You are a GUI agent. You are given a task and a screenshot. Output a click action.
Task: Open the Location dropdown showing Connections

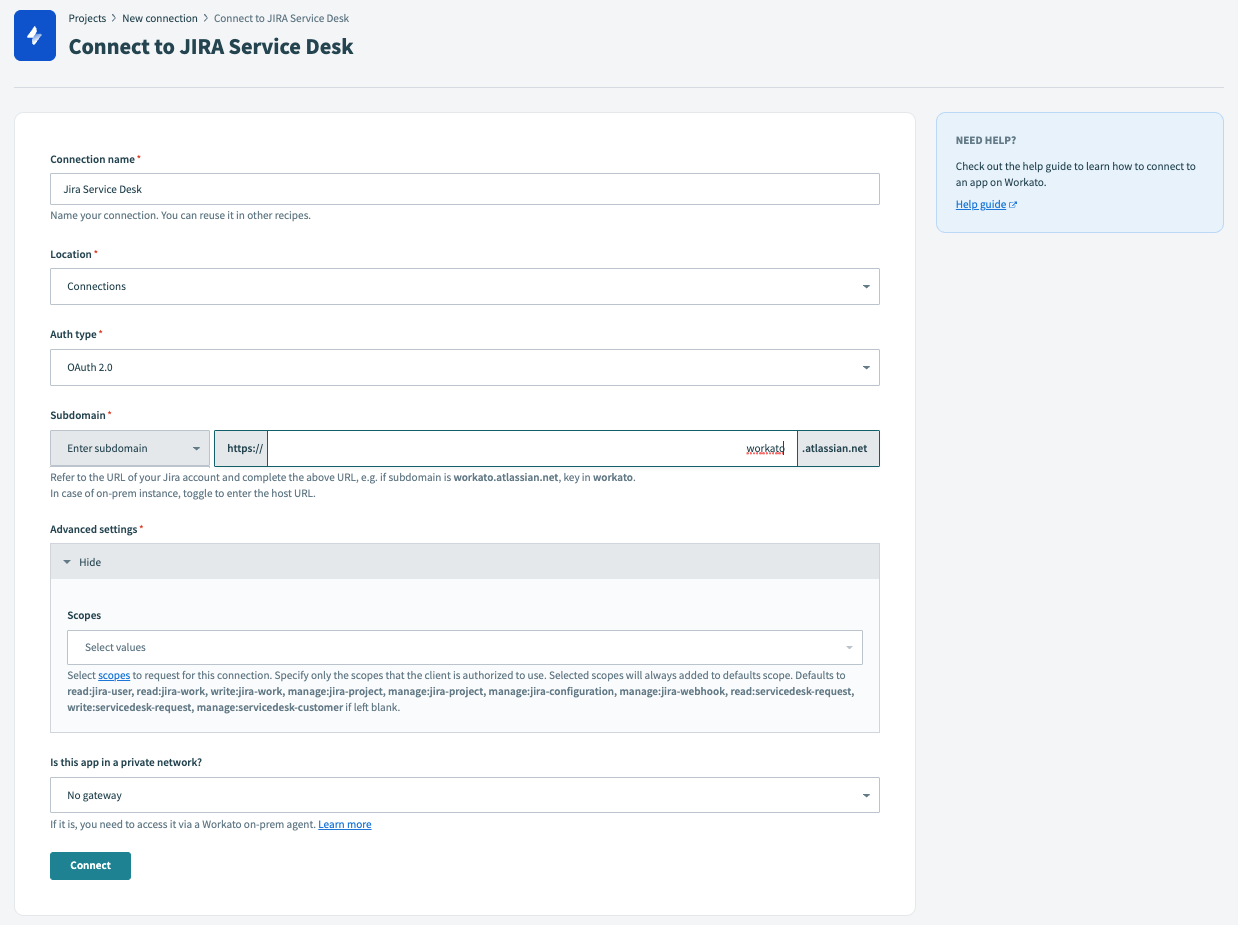[x=465, y=286]
